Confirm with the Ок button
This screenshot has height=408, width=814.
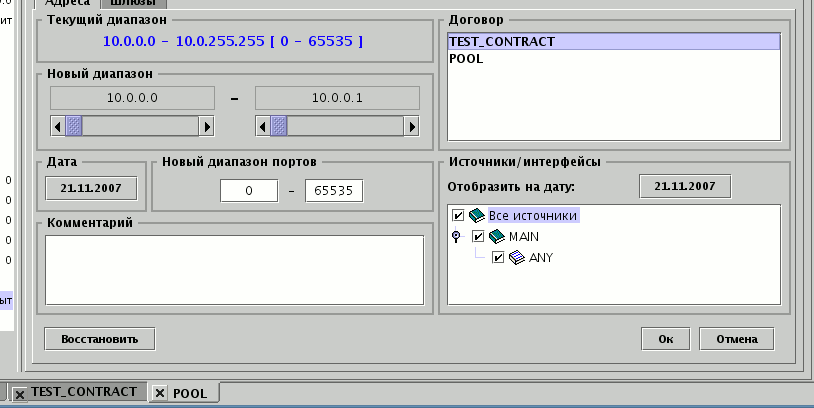(x=665, y=339)
